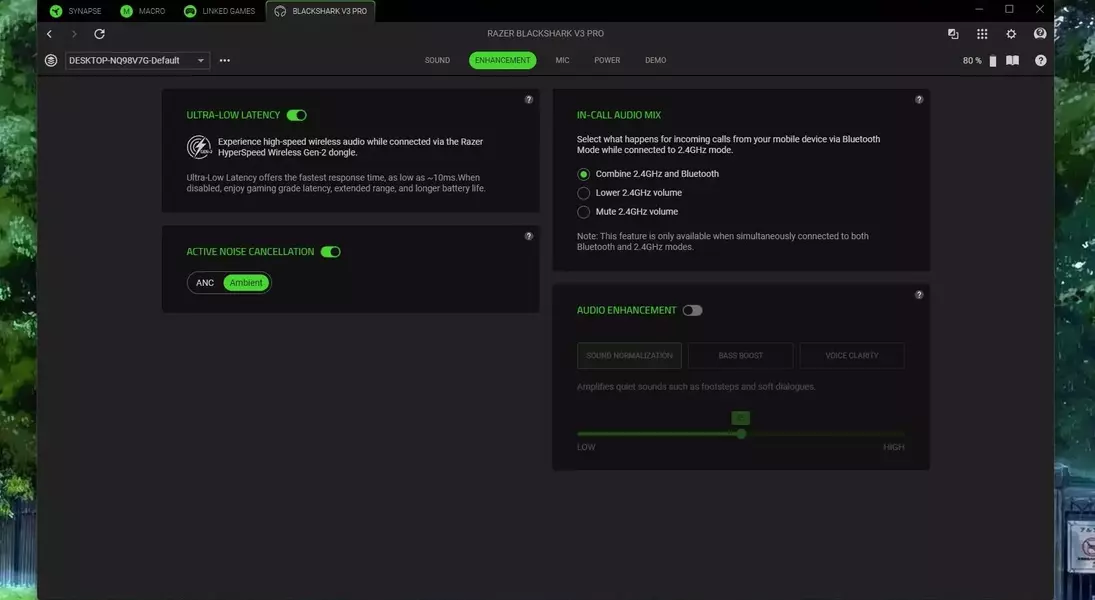Screen dimensions: 1095x600
Task: Open the apps grid icon
Action: tap(982, 34)
